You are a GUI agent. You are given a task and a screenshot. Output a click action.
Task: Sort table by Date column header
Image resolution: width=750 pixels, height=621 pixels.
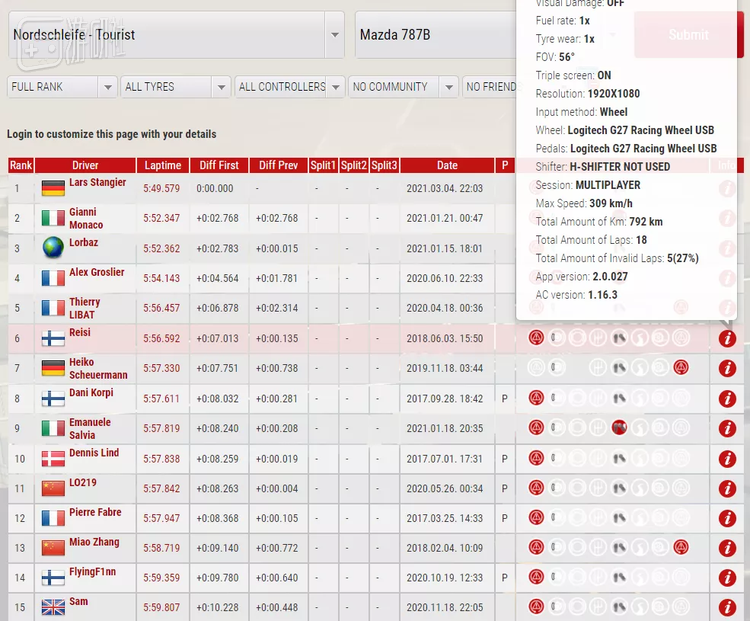click(447, 166)
